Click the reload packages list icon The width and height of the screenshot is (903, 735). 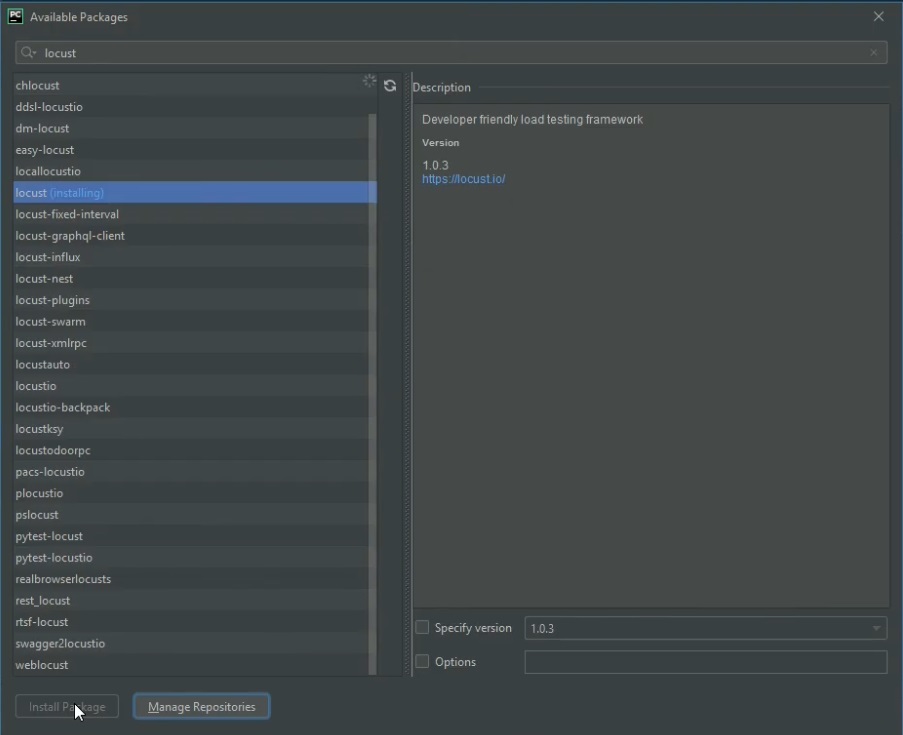pyautogui.click(x=390, y=86)
